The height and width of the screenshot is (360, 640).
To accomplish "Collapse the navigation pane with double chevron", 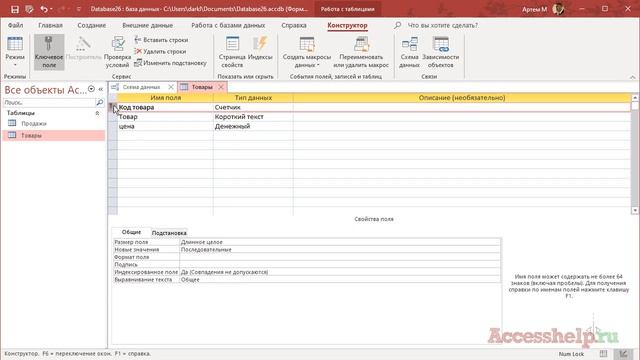I will (100, 89).
